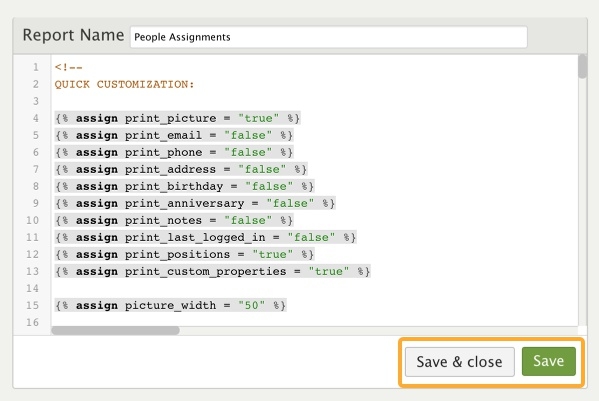
Task: Place cursor on print_phone assign line
Action: click(x=174, y=152)
